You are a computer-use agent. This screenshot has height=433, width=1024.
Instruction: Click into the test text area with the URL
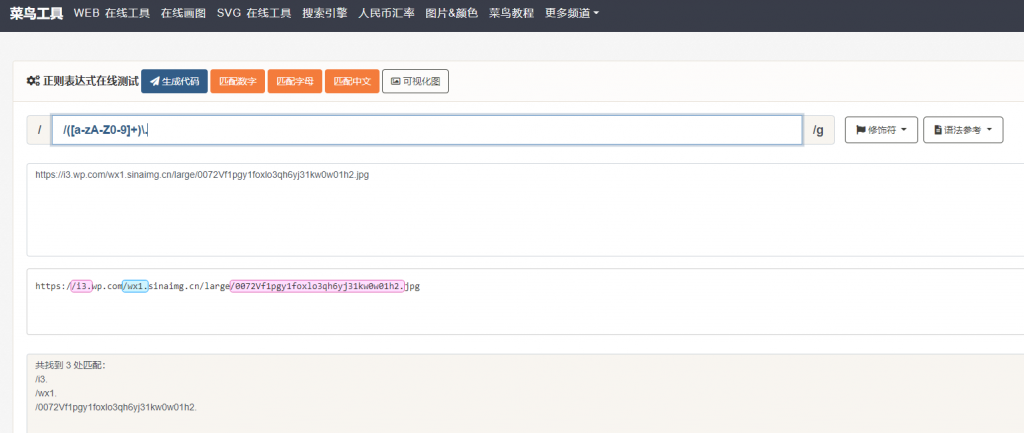coord(525,210)
